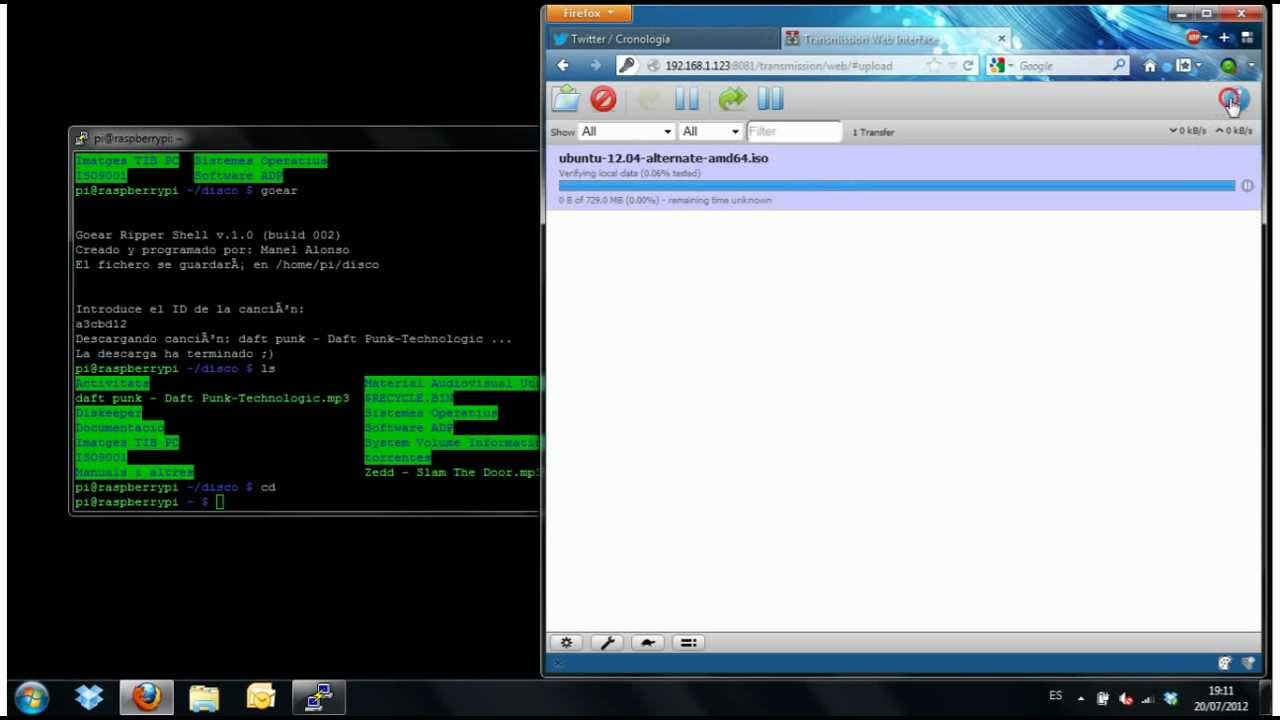Click the search magnifier icon
Viewport: 1280px width, 720px height.
coord(1120,66)
